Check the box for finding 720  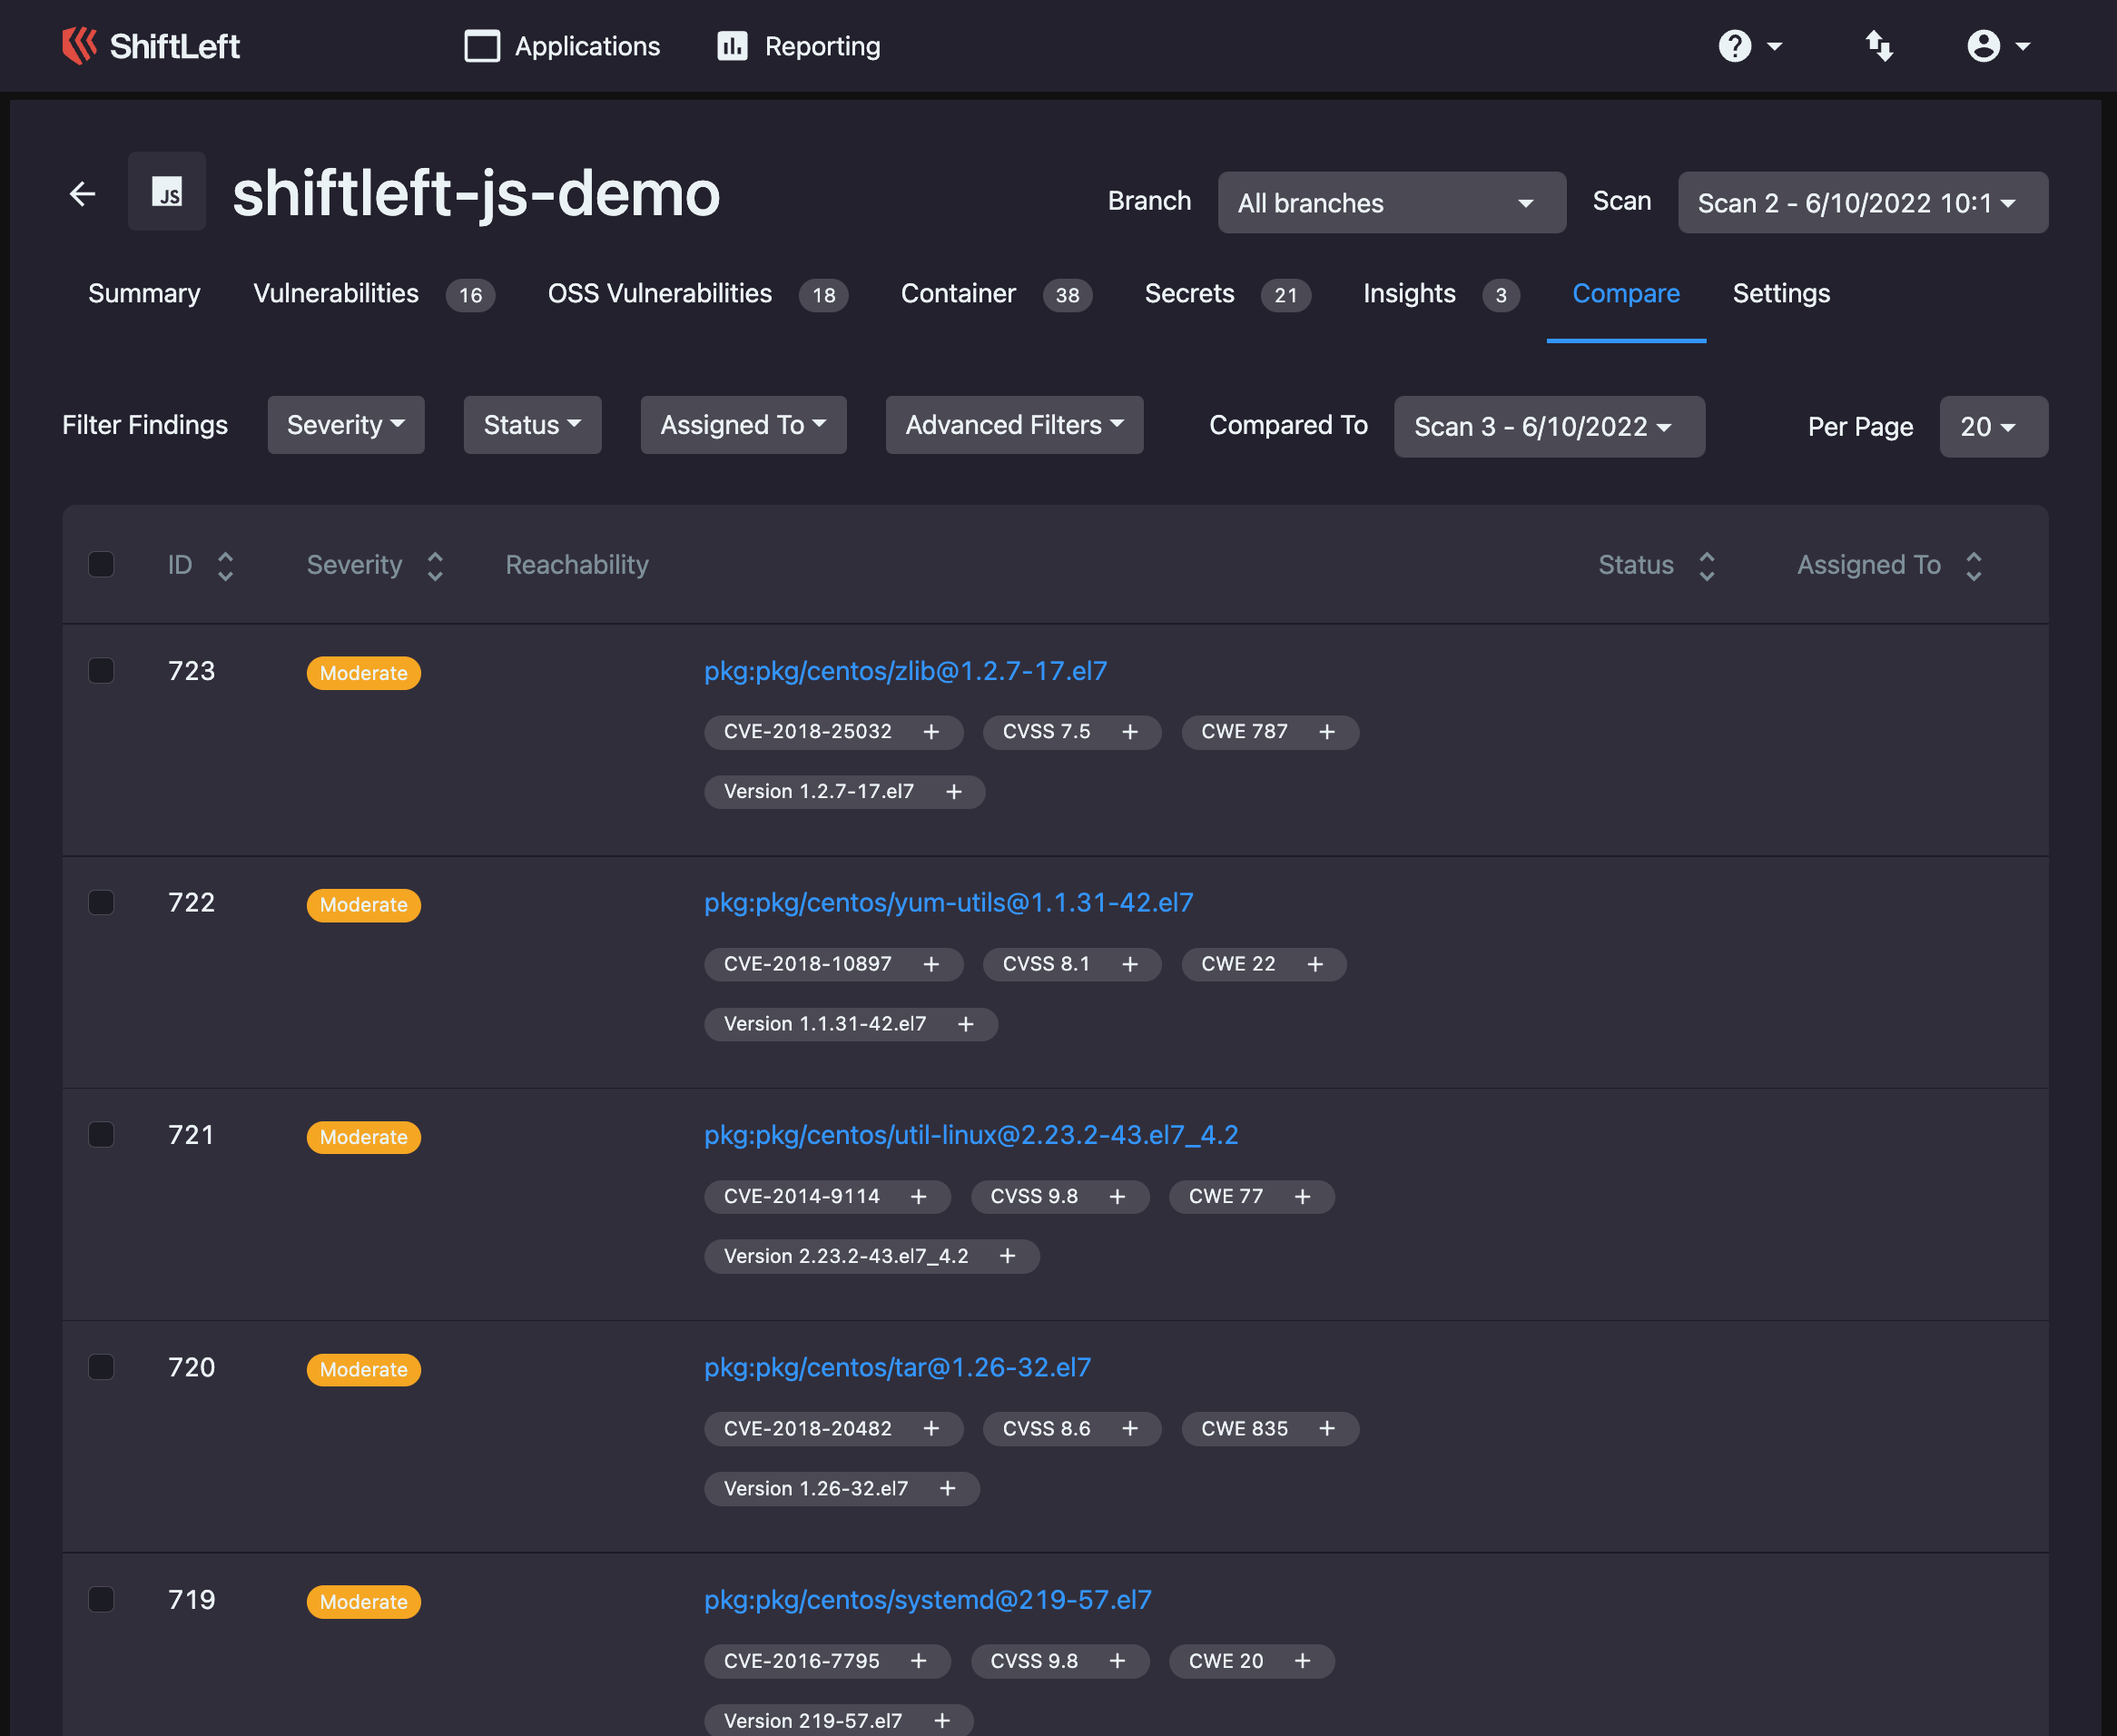coord(101,1367)
